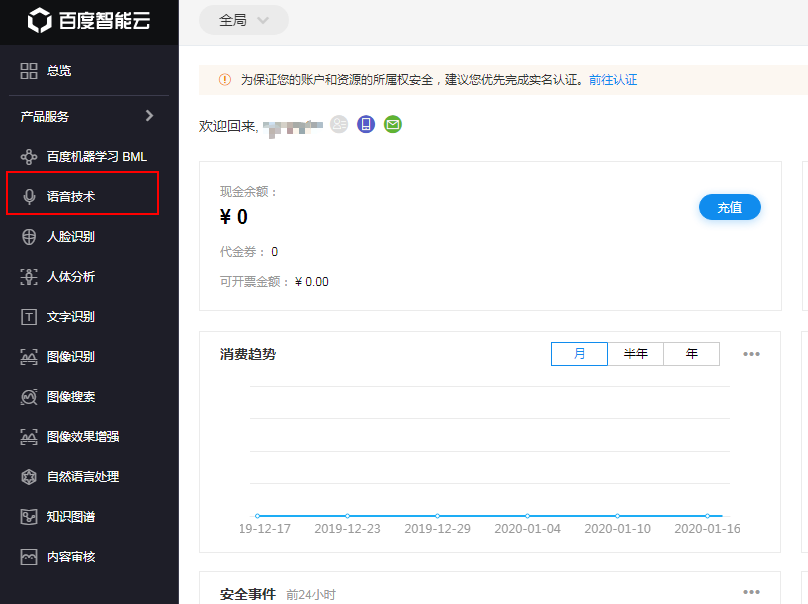
Task: Click the 欢迎回来 greeting text
Action: 228,126
